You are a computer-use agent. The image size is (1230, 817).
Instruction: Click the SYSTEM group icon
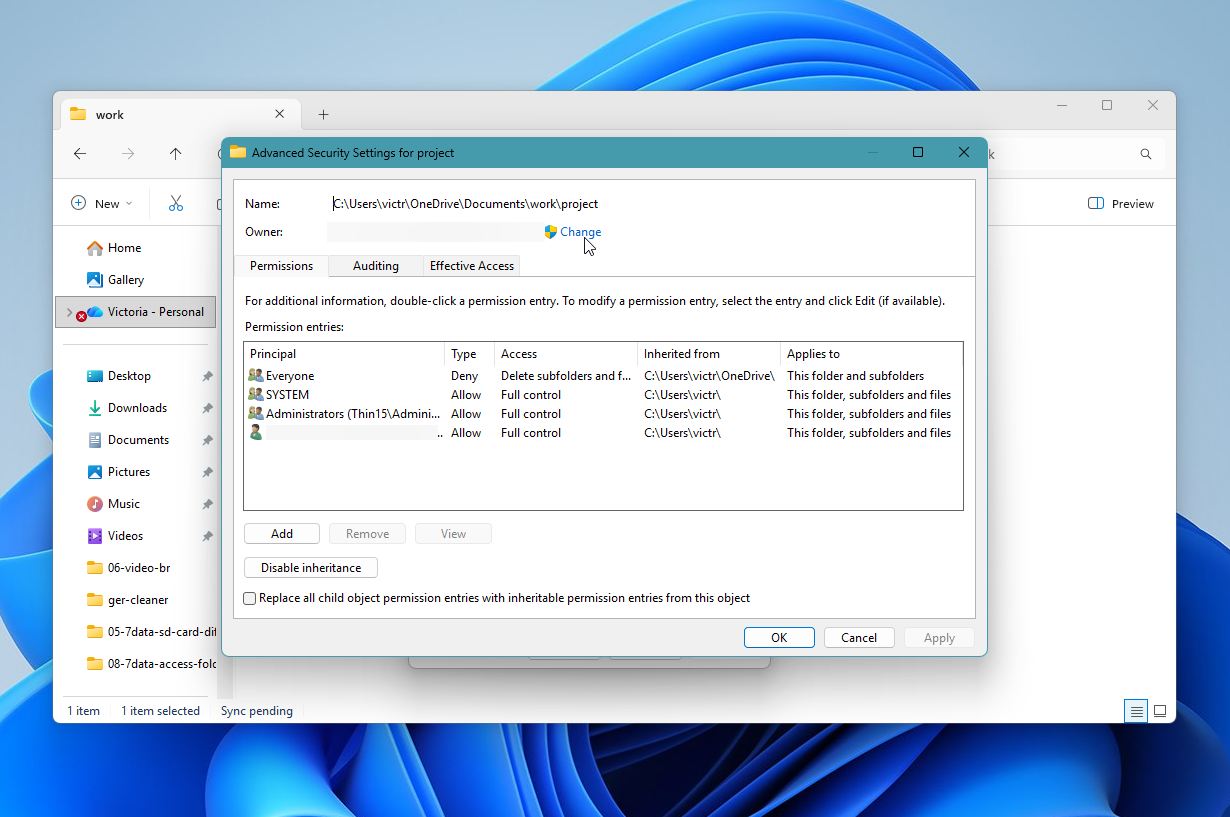(x=256, y=395)
